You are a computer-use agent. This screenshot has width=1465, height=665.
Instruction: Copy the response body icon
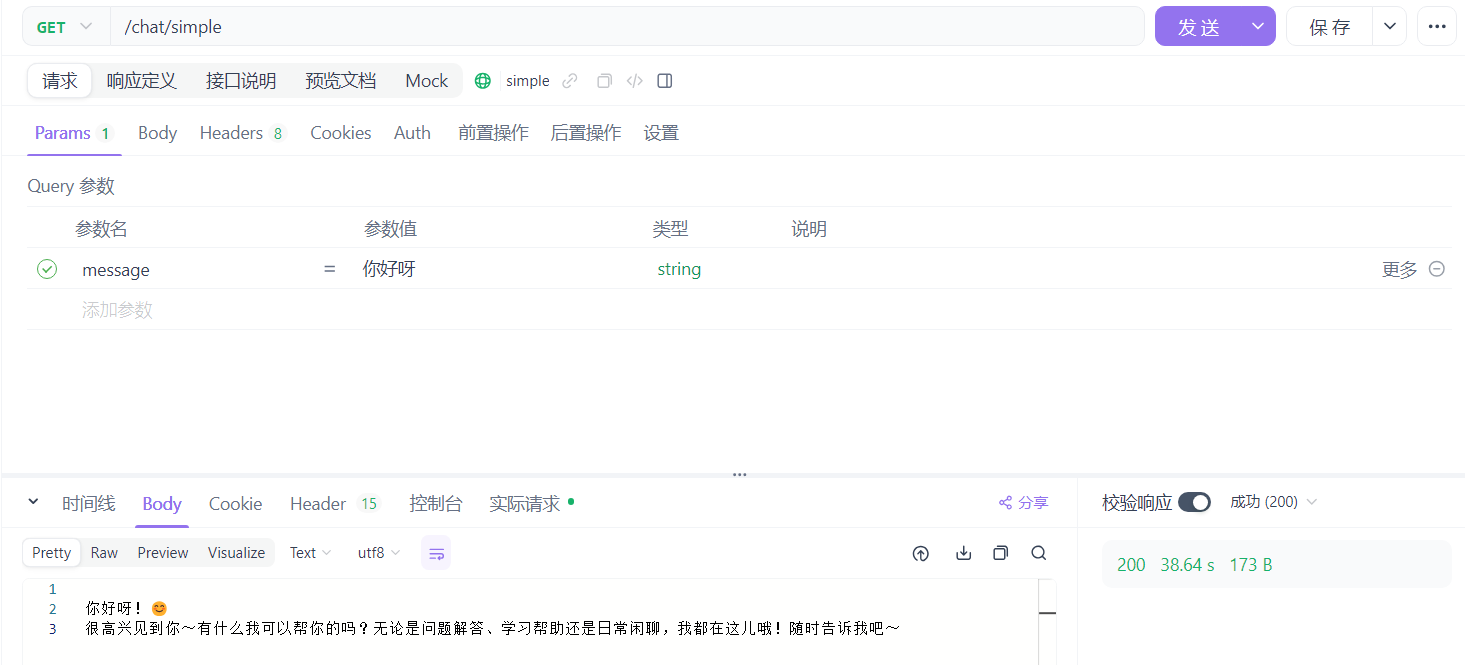click(1000, 552)
